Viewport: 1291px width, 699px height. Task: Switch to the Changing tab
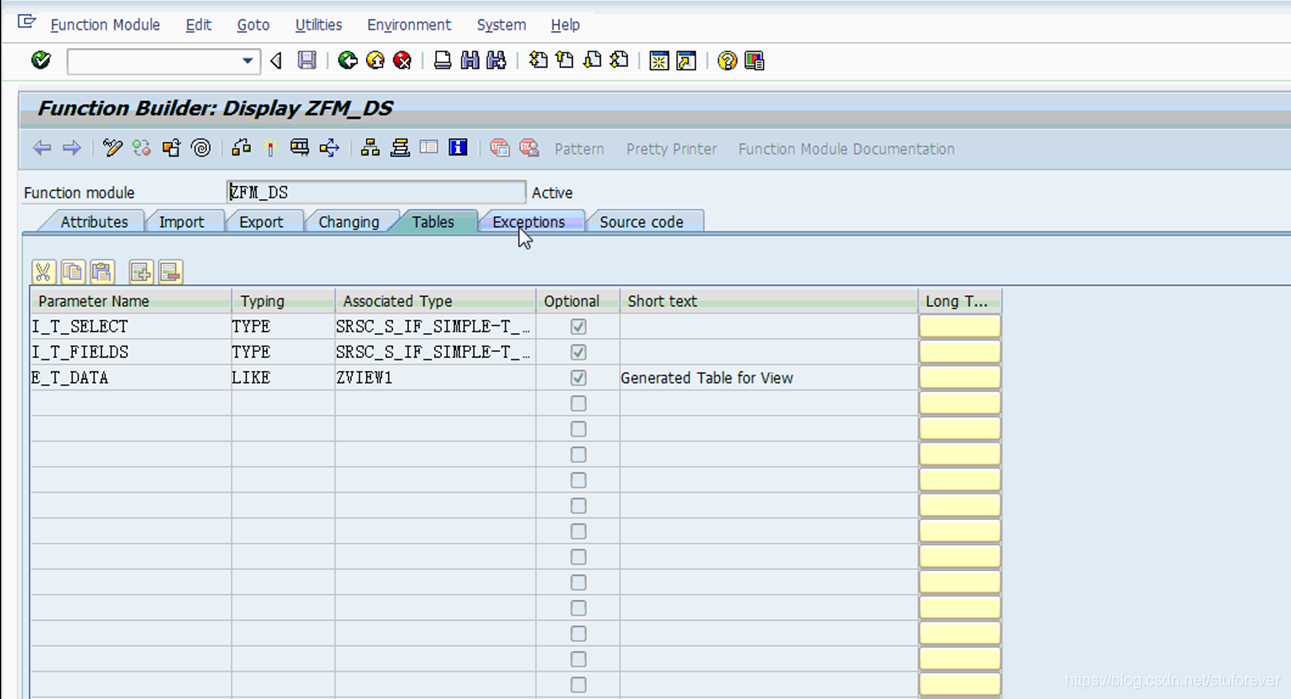click(348, 222)
